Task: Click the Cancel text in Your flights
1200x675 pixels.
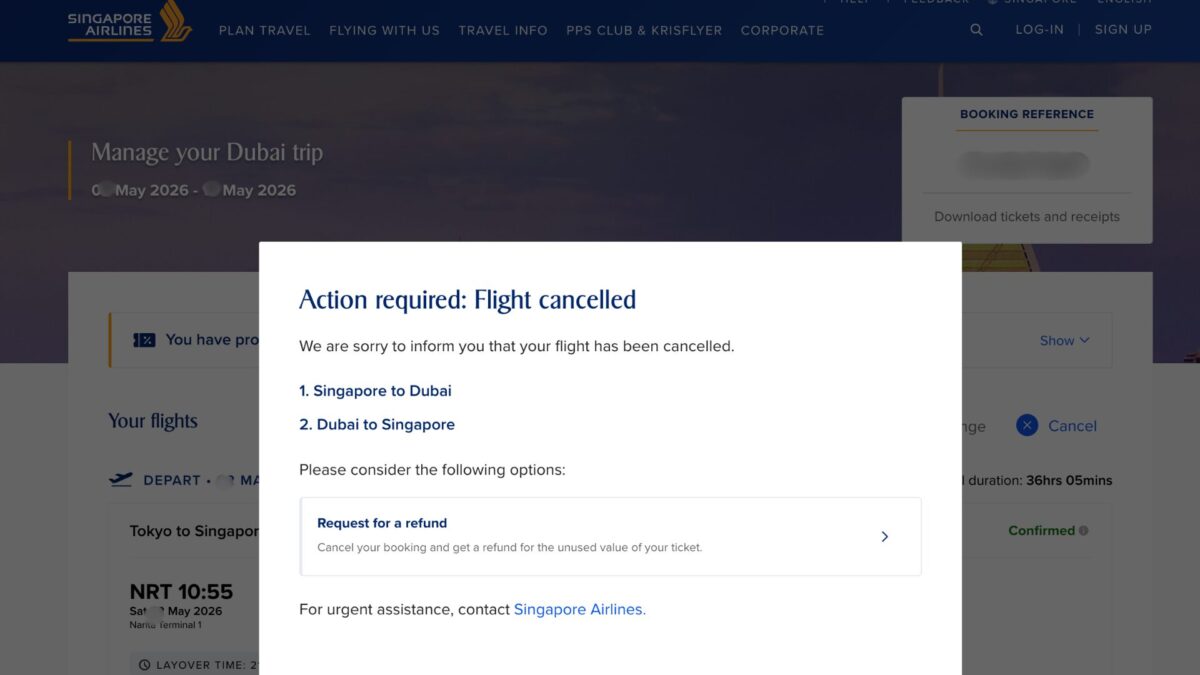Action: coord(1072,426)
